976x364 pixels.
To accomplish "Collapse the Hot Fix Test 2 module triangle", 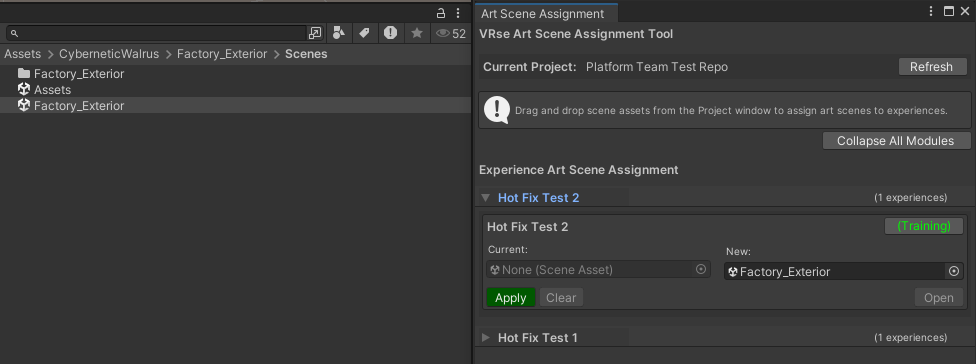I will click(486, 198).
